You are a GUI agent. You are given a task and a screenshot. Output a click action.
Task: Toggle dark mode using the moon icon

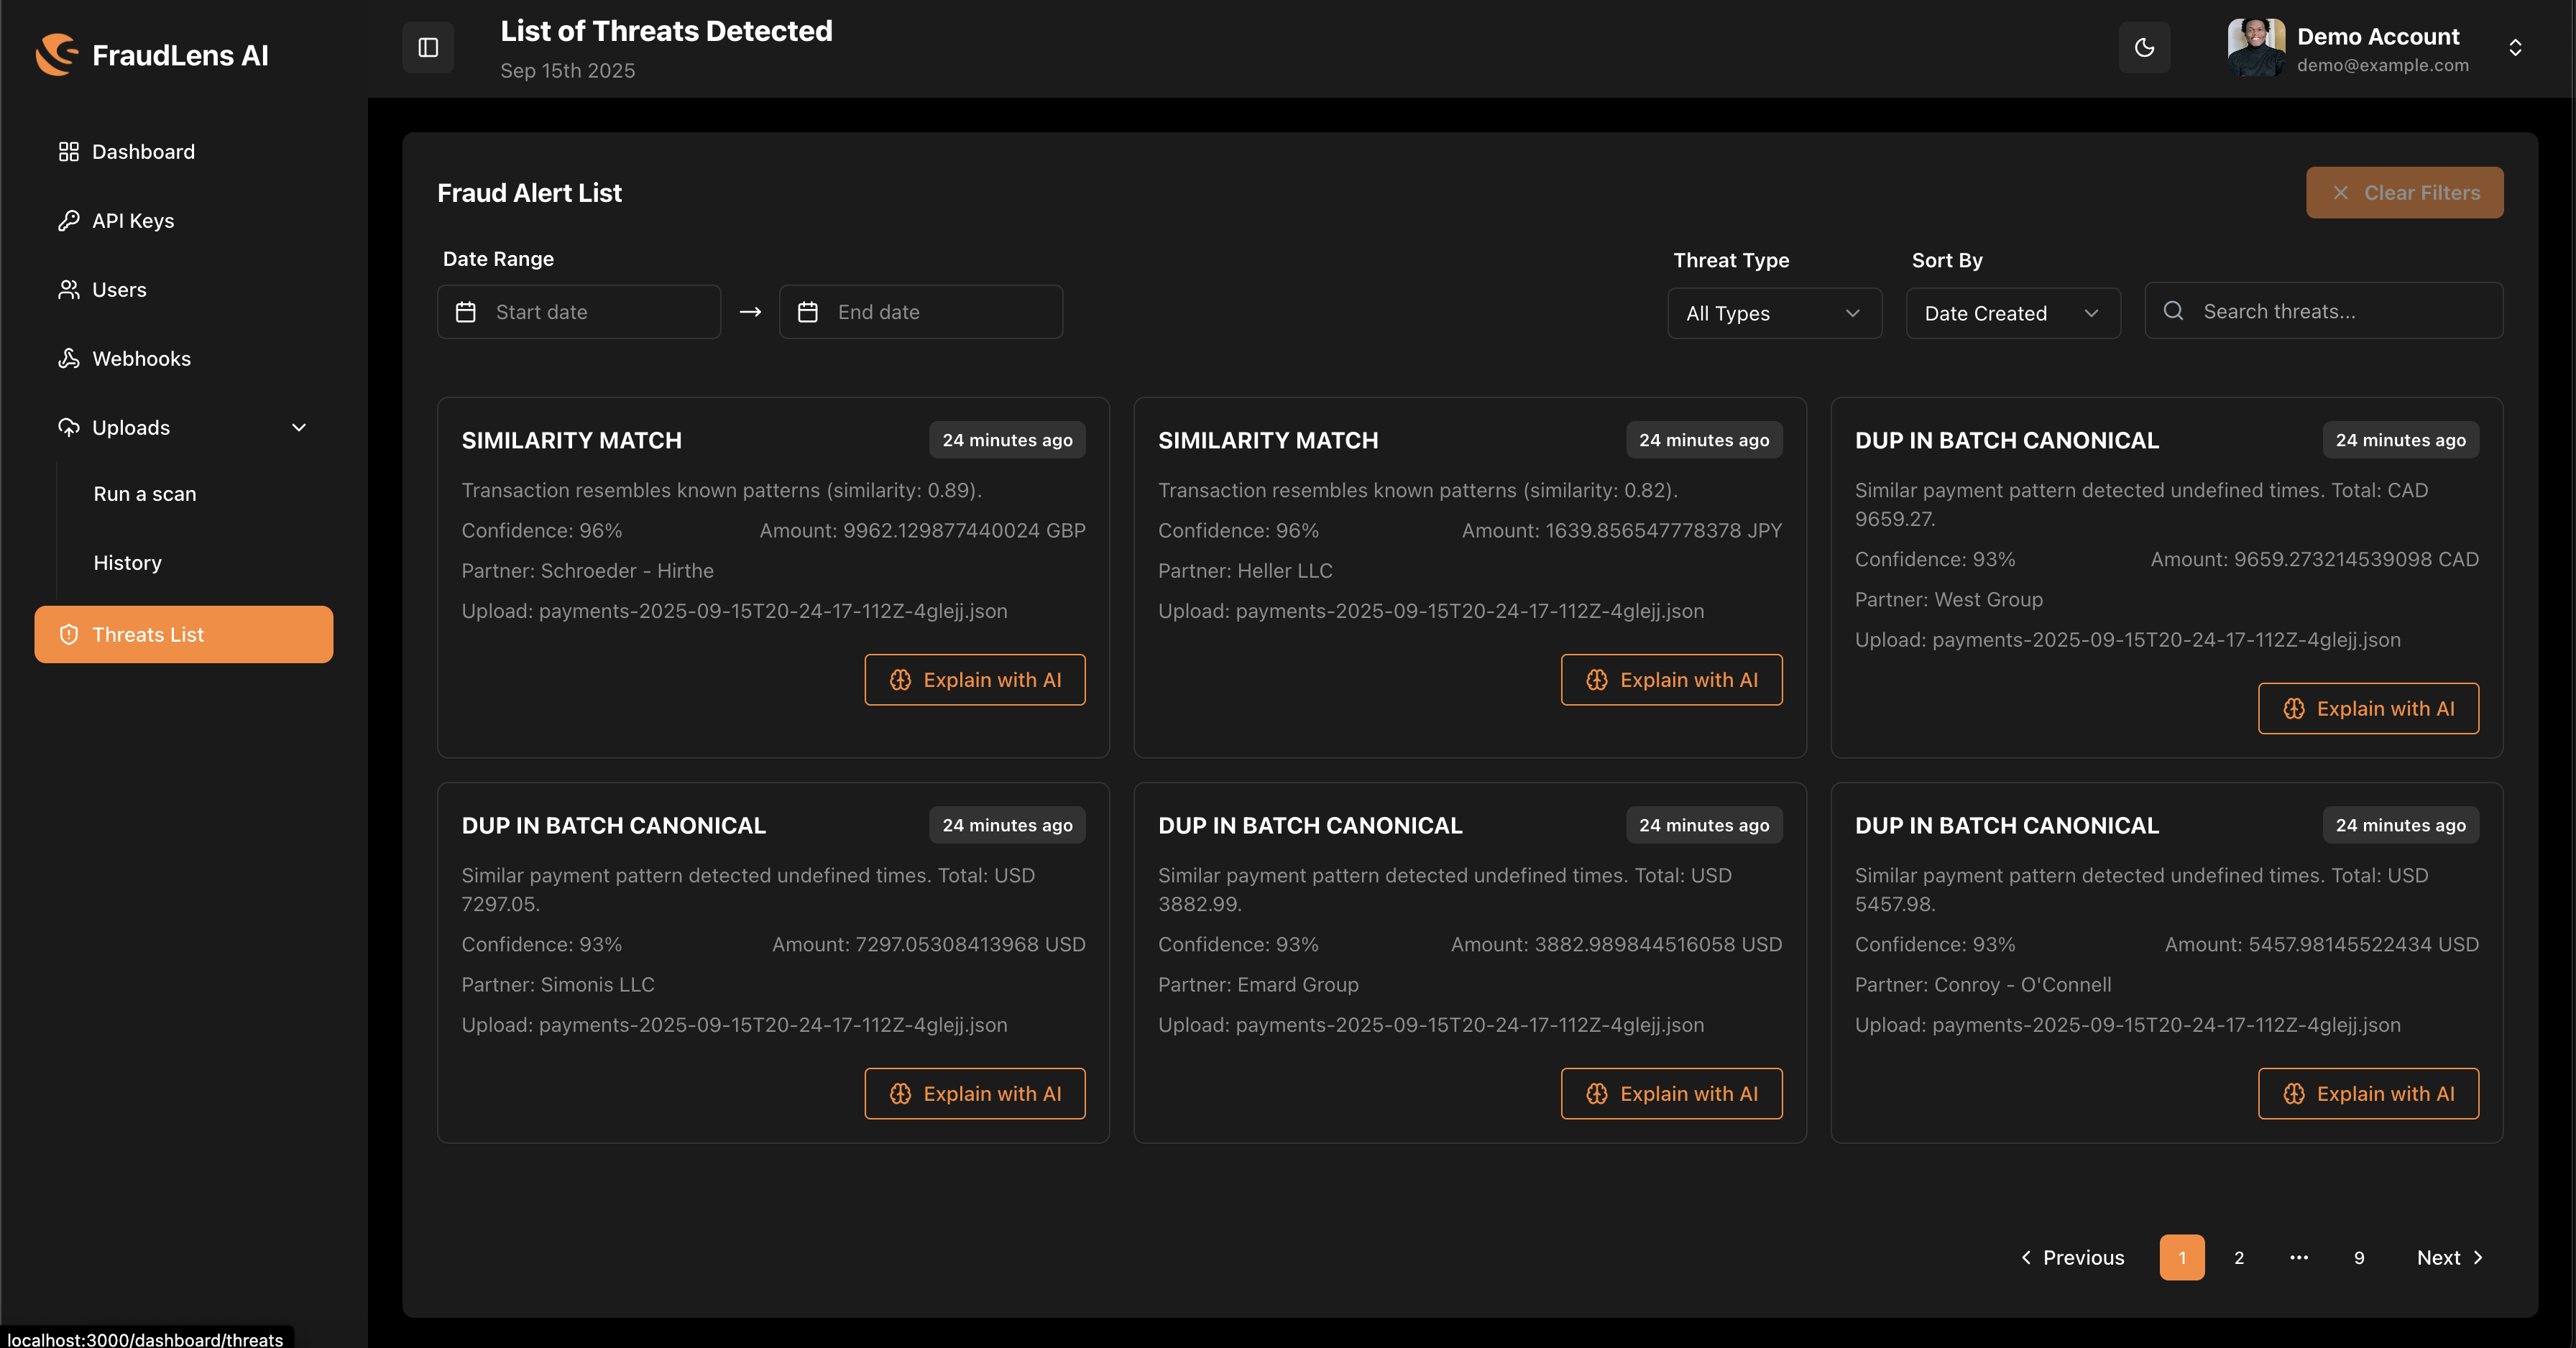[2144, 47]
